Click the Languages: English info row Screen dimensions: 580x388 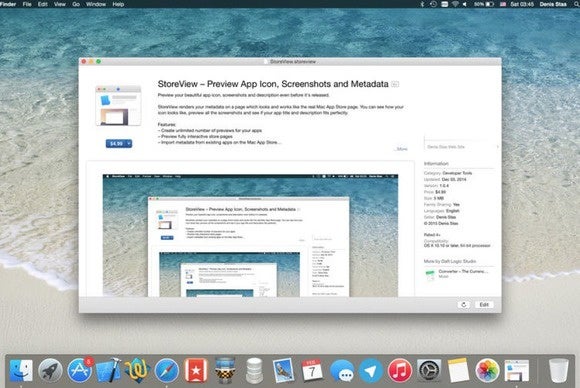[442, 210]
